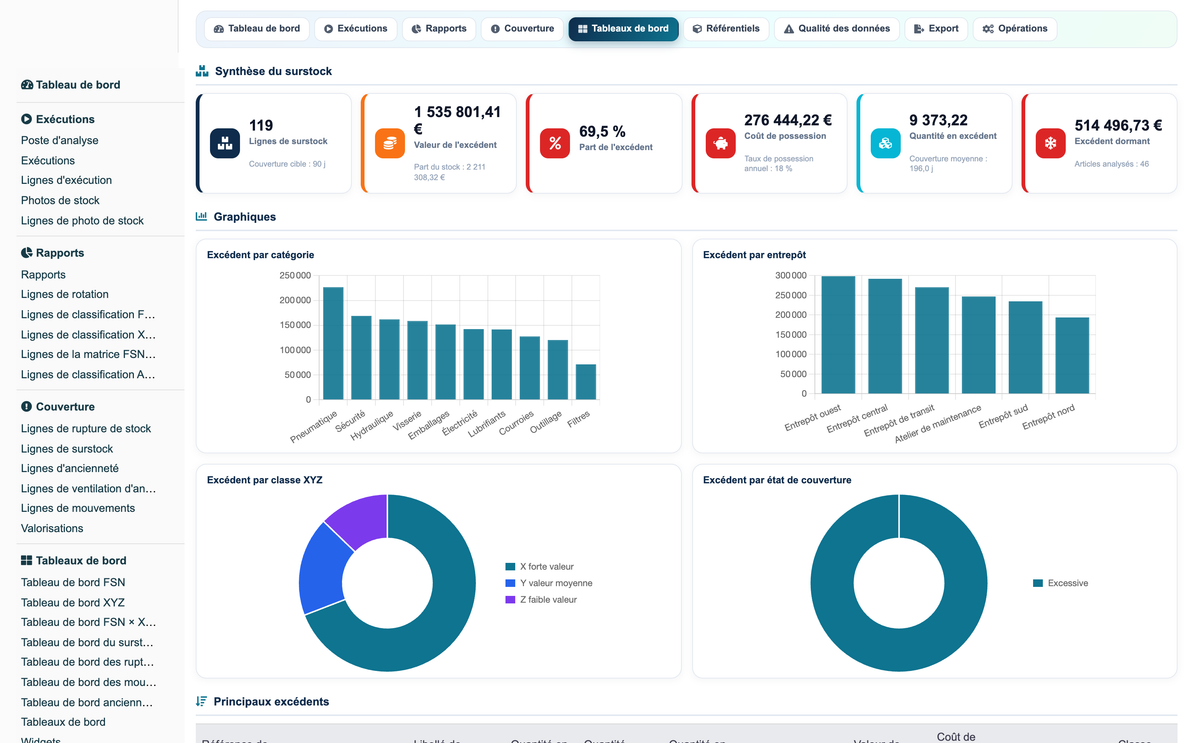The width and height of the screenshot is (1200, 743).
Task: Open Poste d'analyse in the sidebar
Action: tap(60, 141)
